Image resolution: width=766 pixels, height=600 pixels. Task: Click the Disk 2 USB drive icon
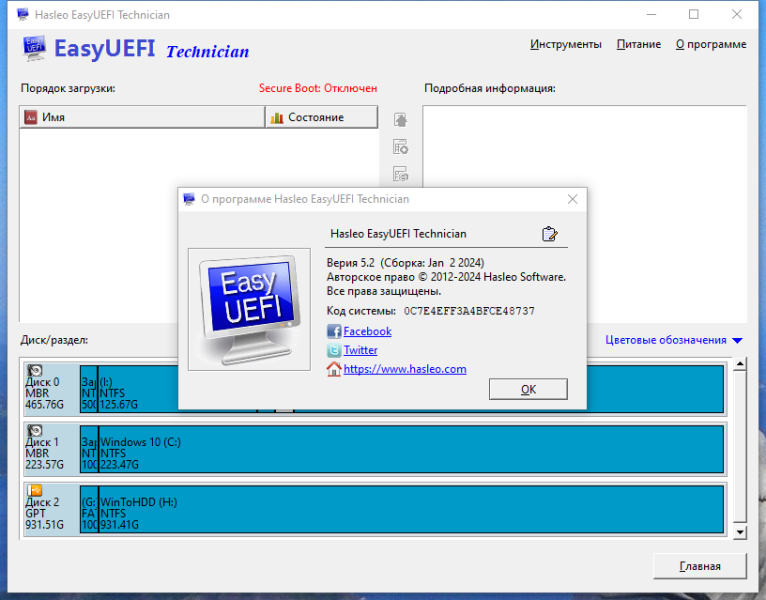point(35,490)
